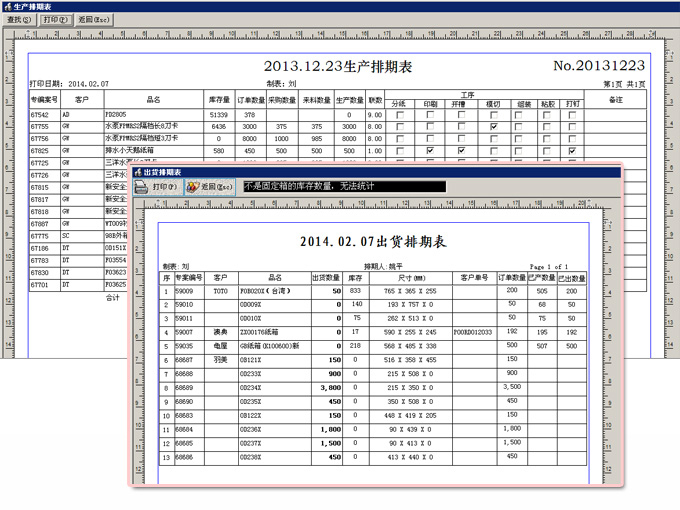680x510 pixels.
Task: Tick the 粘胶 box for order 6T542
Action: (x=548, y=115)
